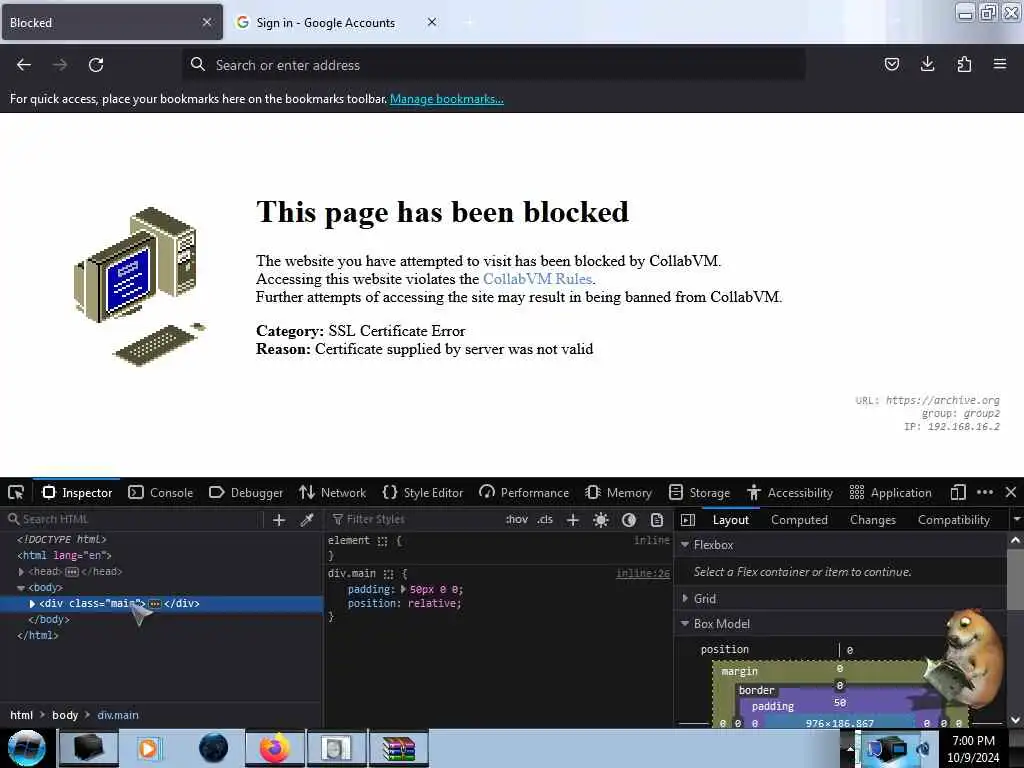Toggle responsive design mode icon

point(958,492)
